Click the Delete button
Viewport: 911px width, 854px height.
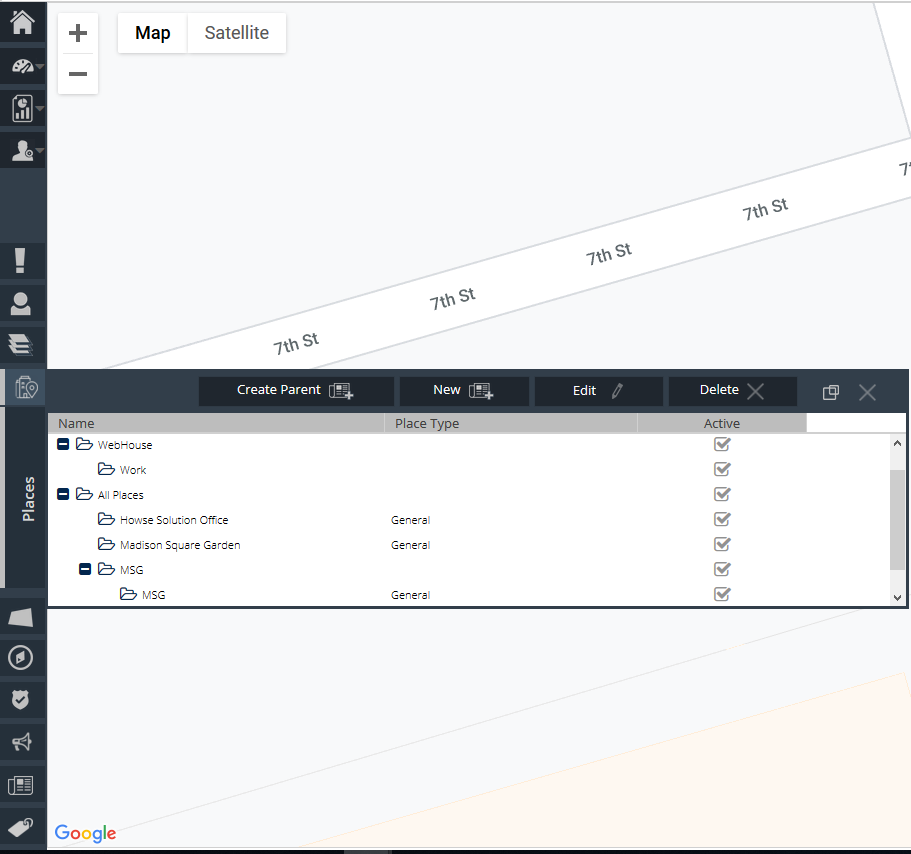tap(733, 391)
